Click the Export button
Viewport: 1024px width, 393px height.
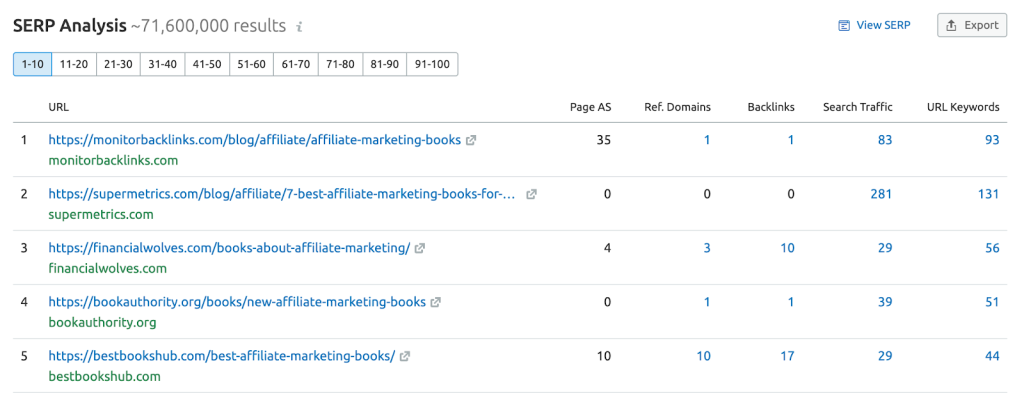[x=972, y=25]
